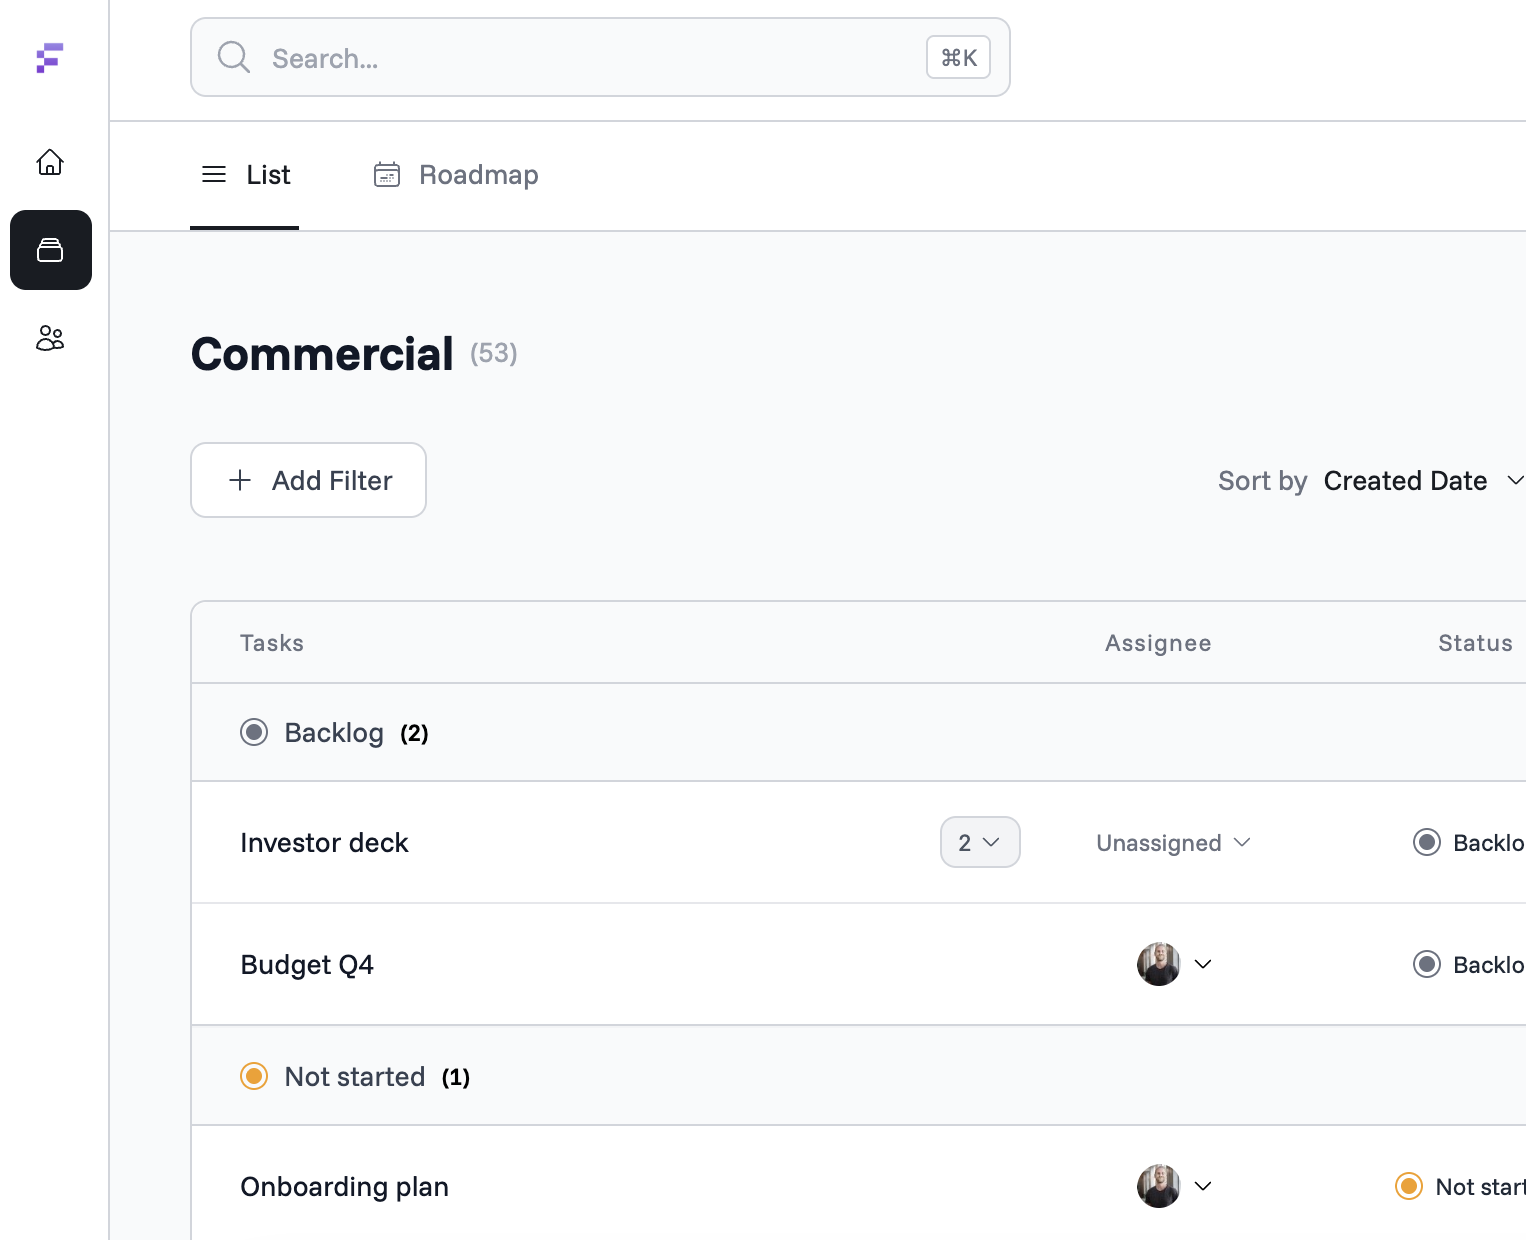Select the Projects icon in the sidebar

(x=50, y=250)
